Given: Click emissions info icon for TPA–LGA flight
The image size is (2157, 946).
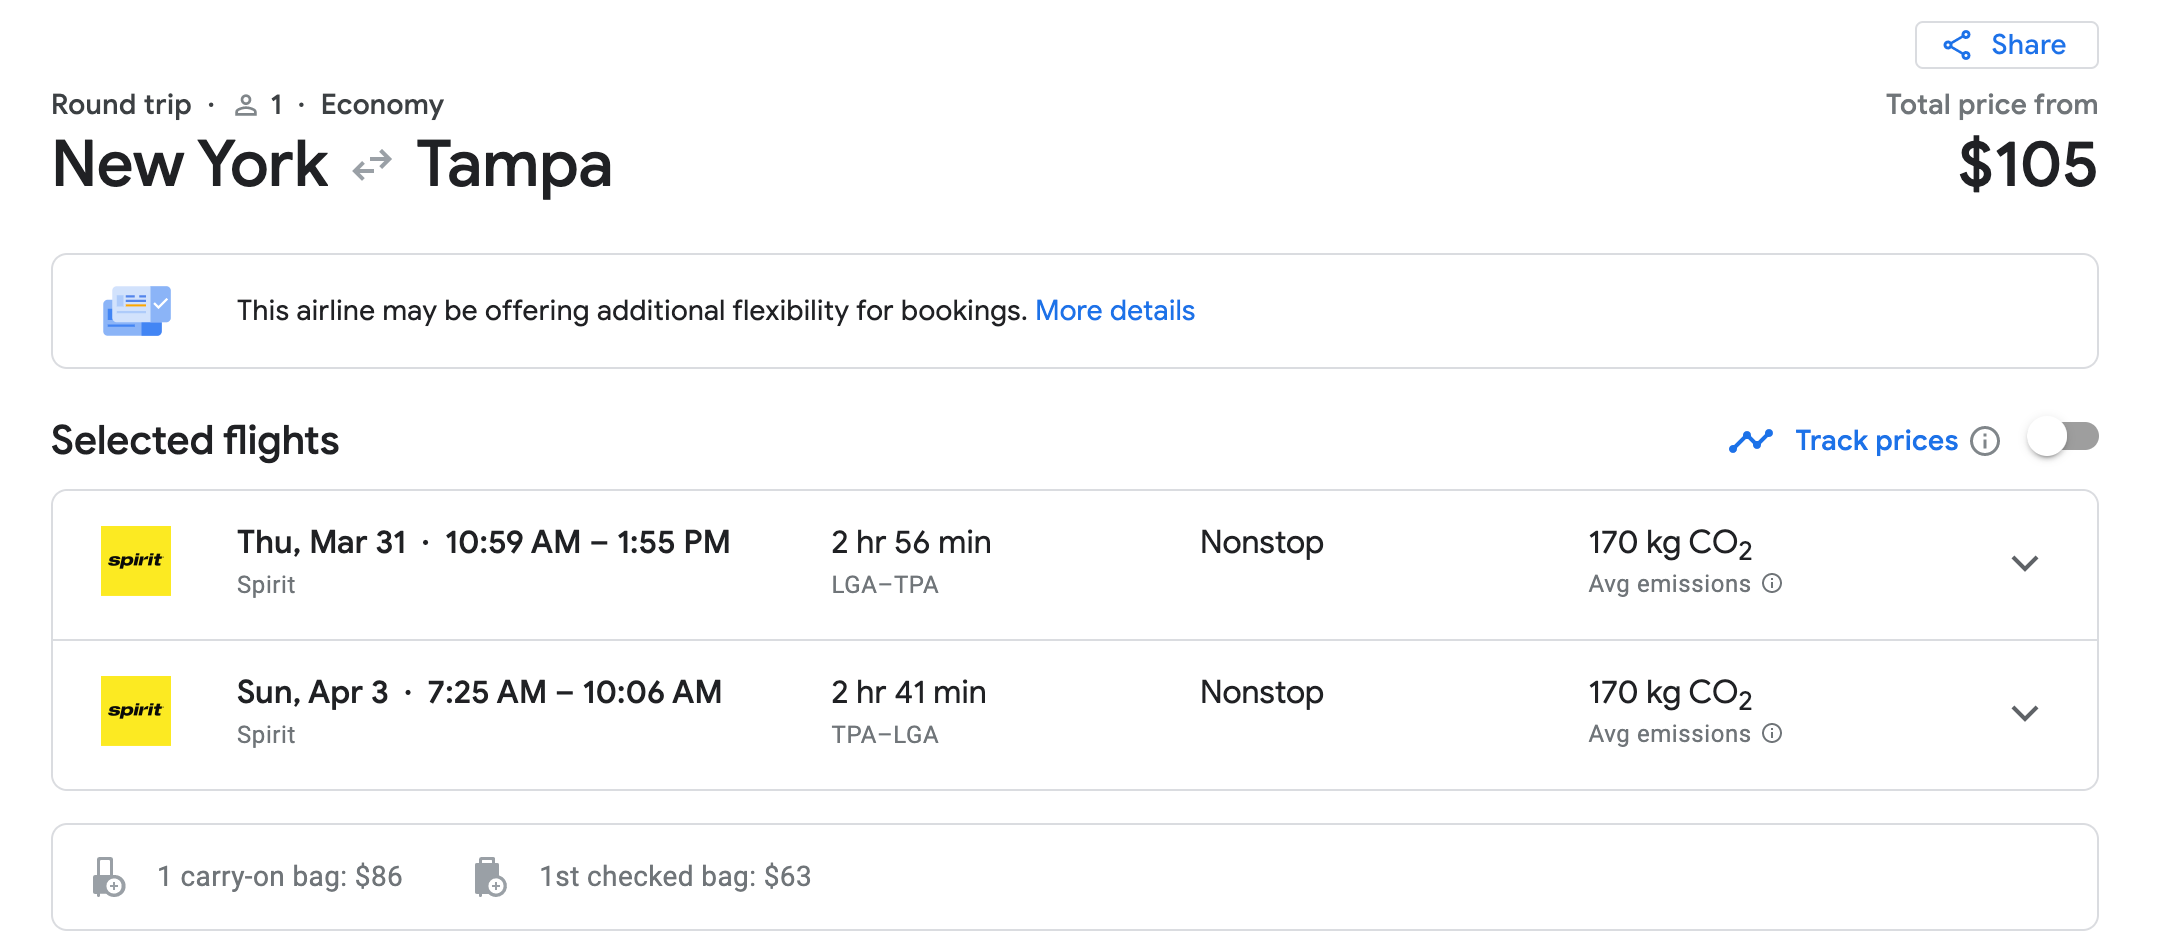Looking at the screenshot, I should pyautogui.click(x=1772, y=734).
